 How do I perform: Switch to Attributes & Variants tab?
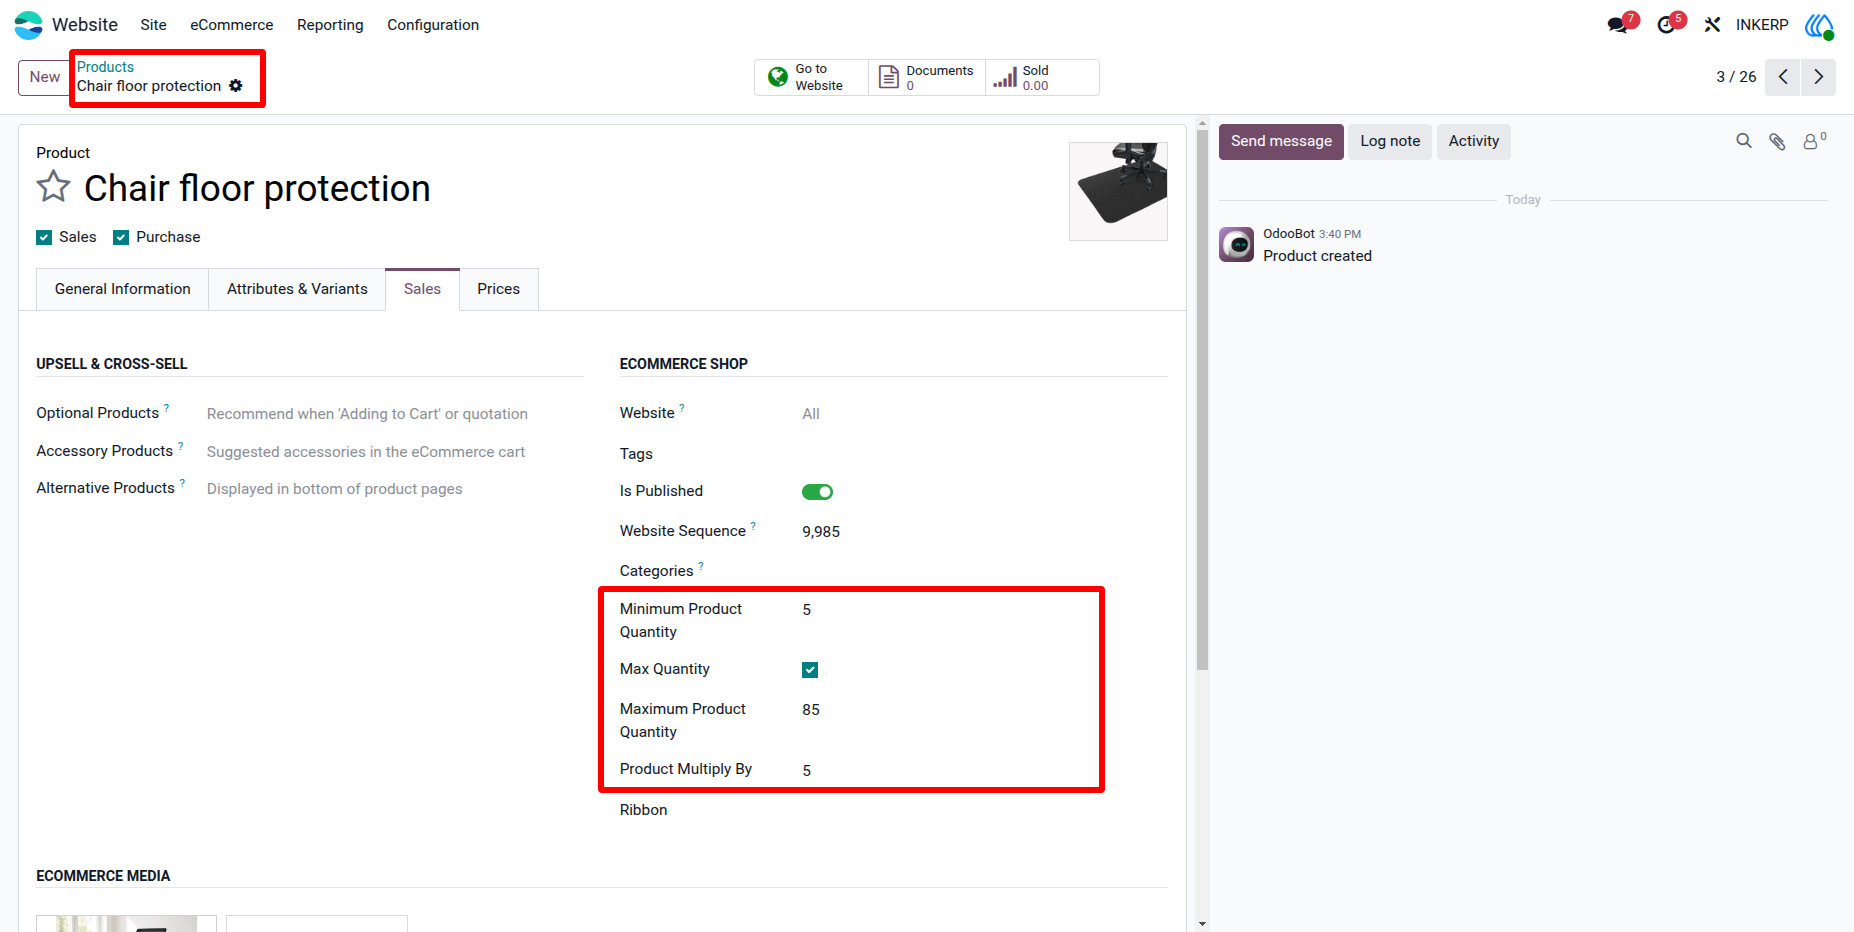click(x=297, y=289)
